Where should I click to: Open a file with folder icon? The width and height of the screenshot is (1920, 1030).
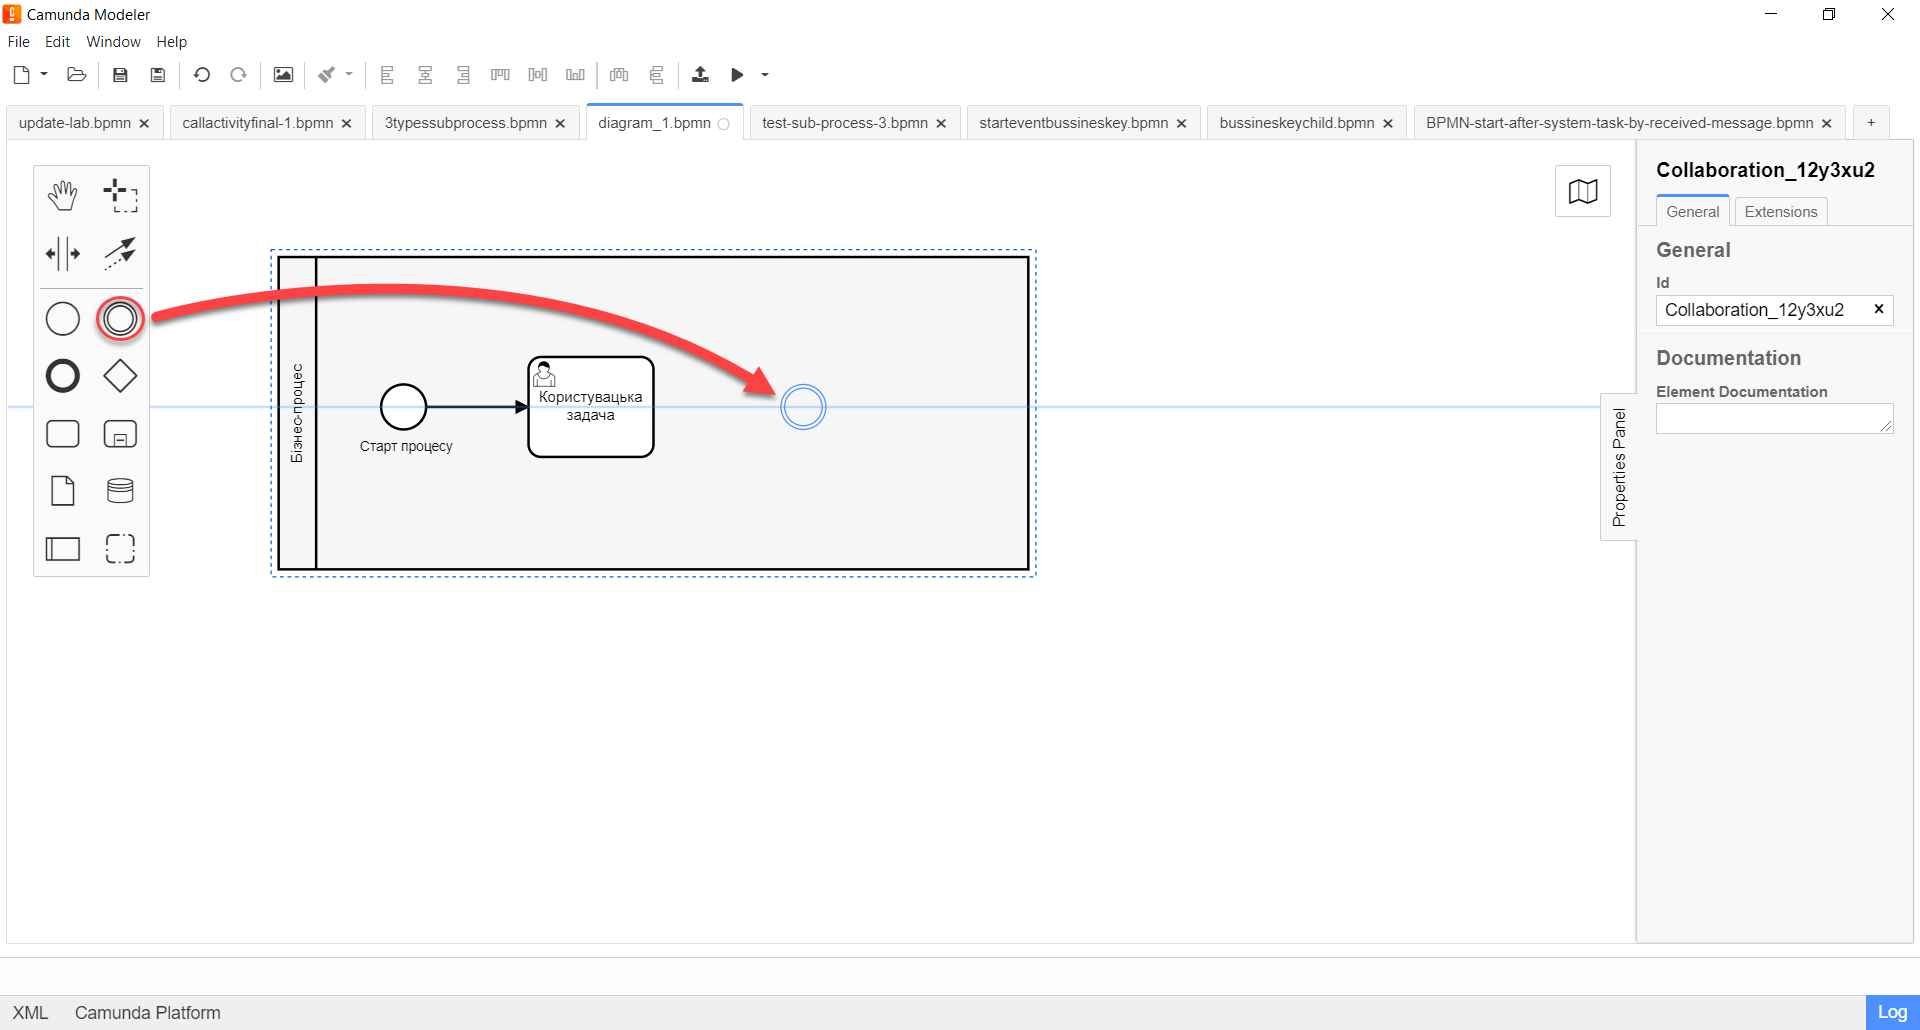tap(77, 75)
